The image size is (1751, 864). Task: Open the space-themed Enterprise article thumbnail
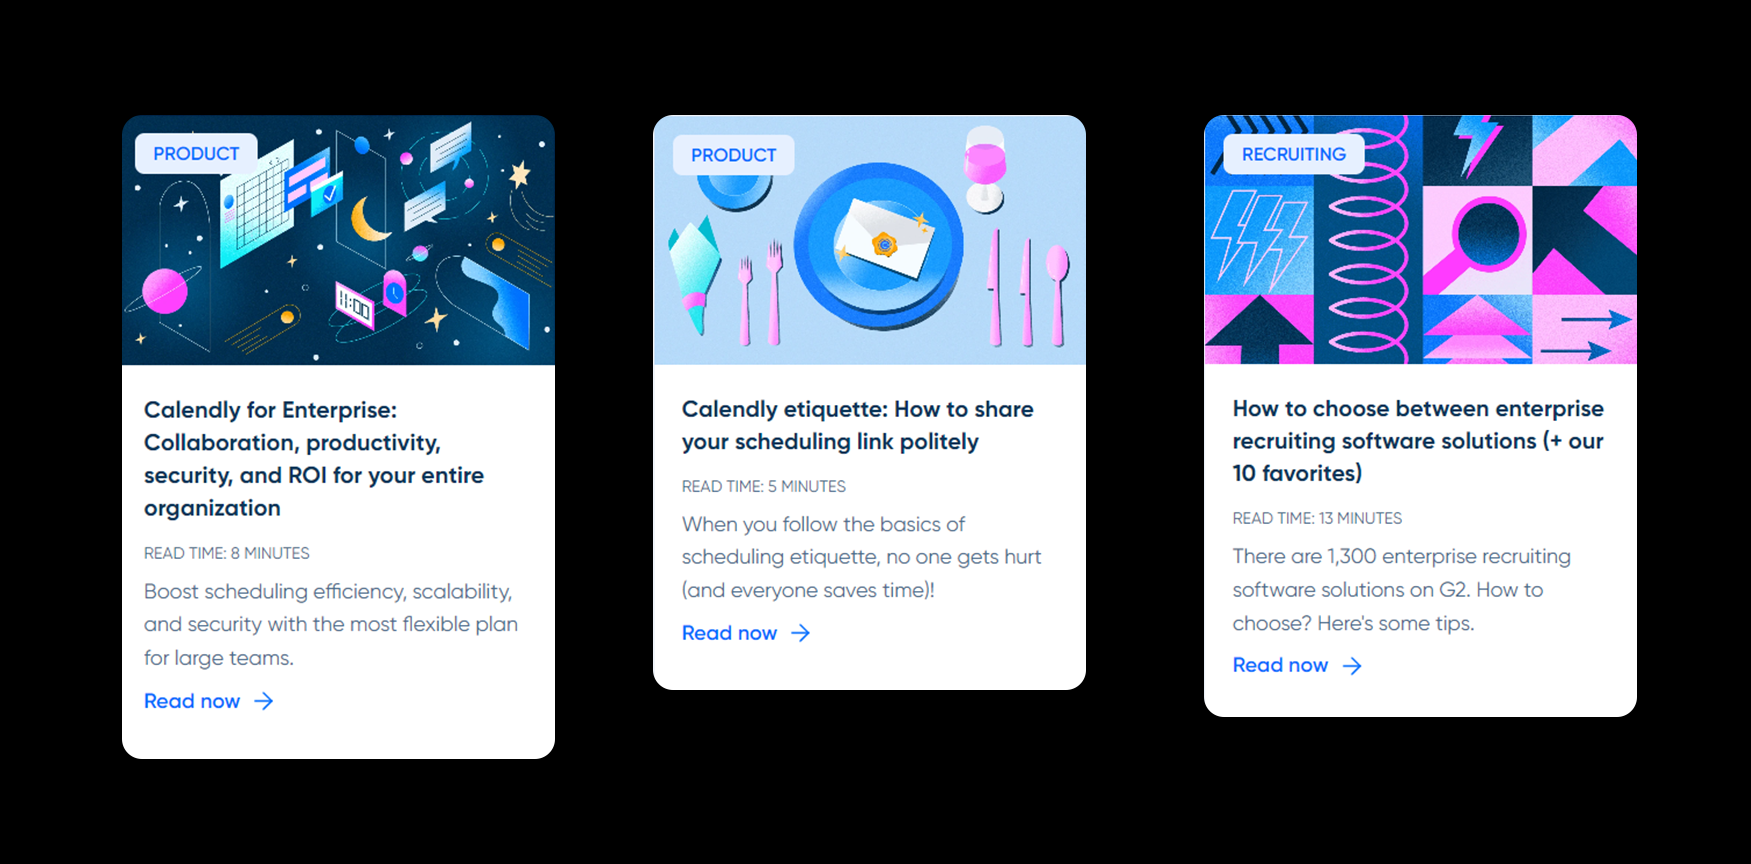pyautogui.click(x=338, y=240)
